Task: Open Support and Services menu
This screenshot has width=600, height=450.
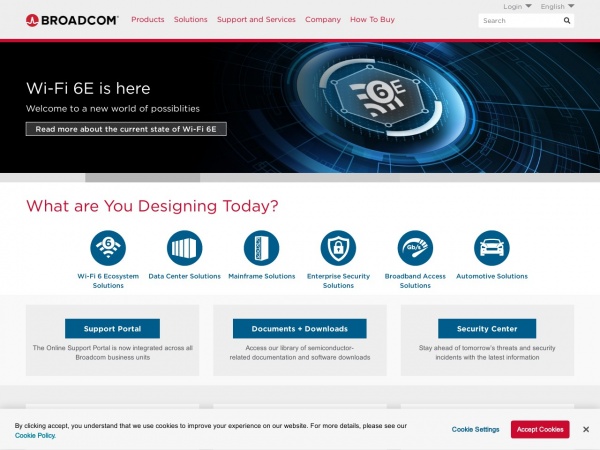Action: point(256,20)
